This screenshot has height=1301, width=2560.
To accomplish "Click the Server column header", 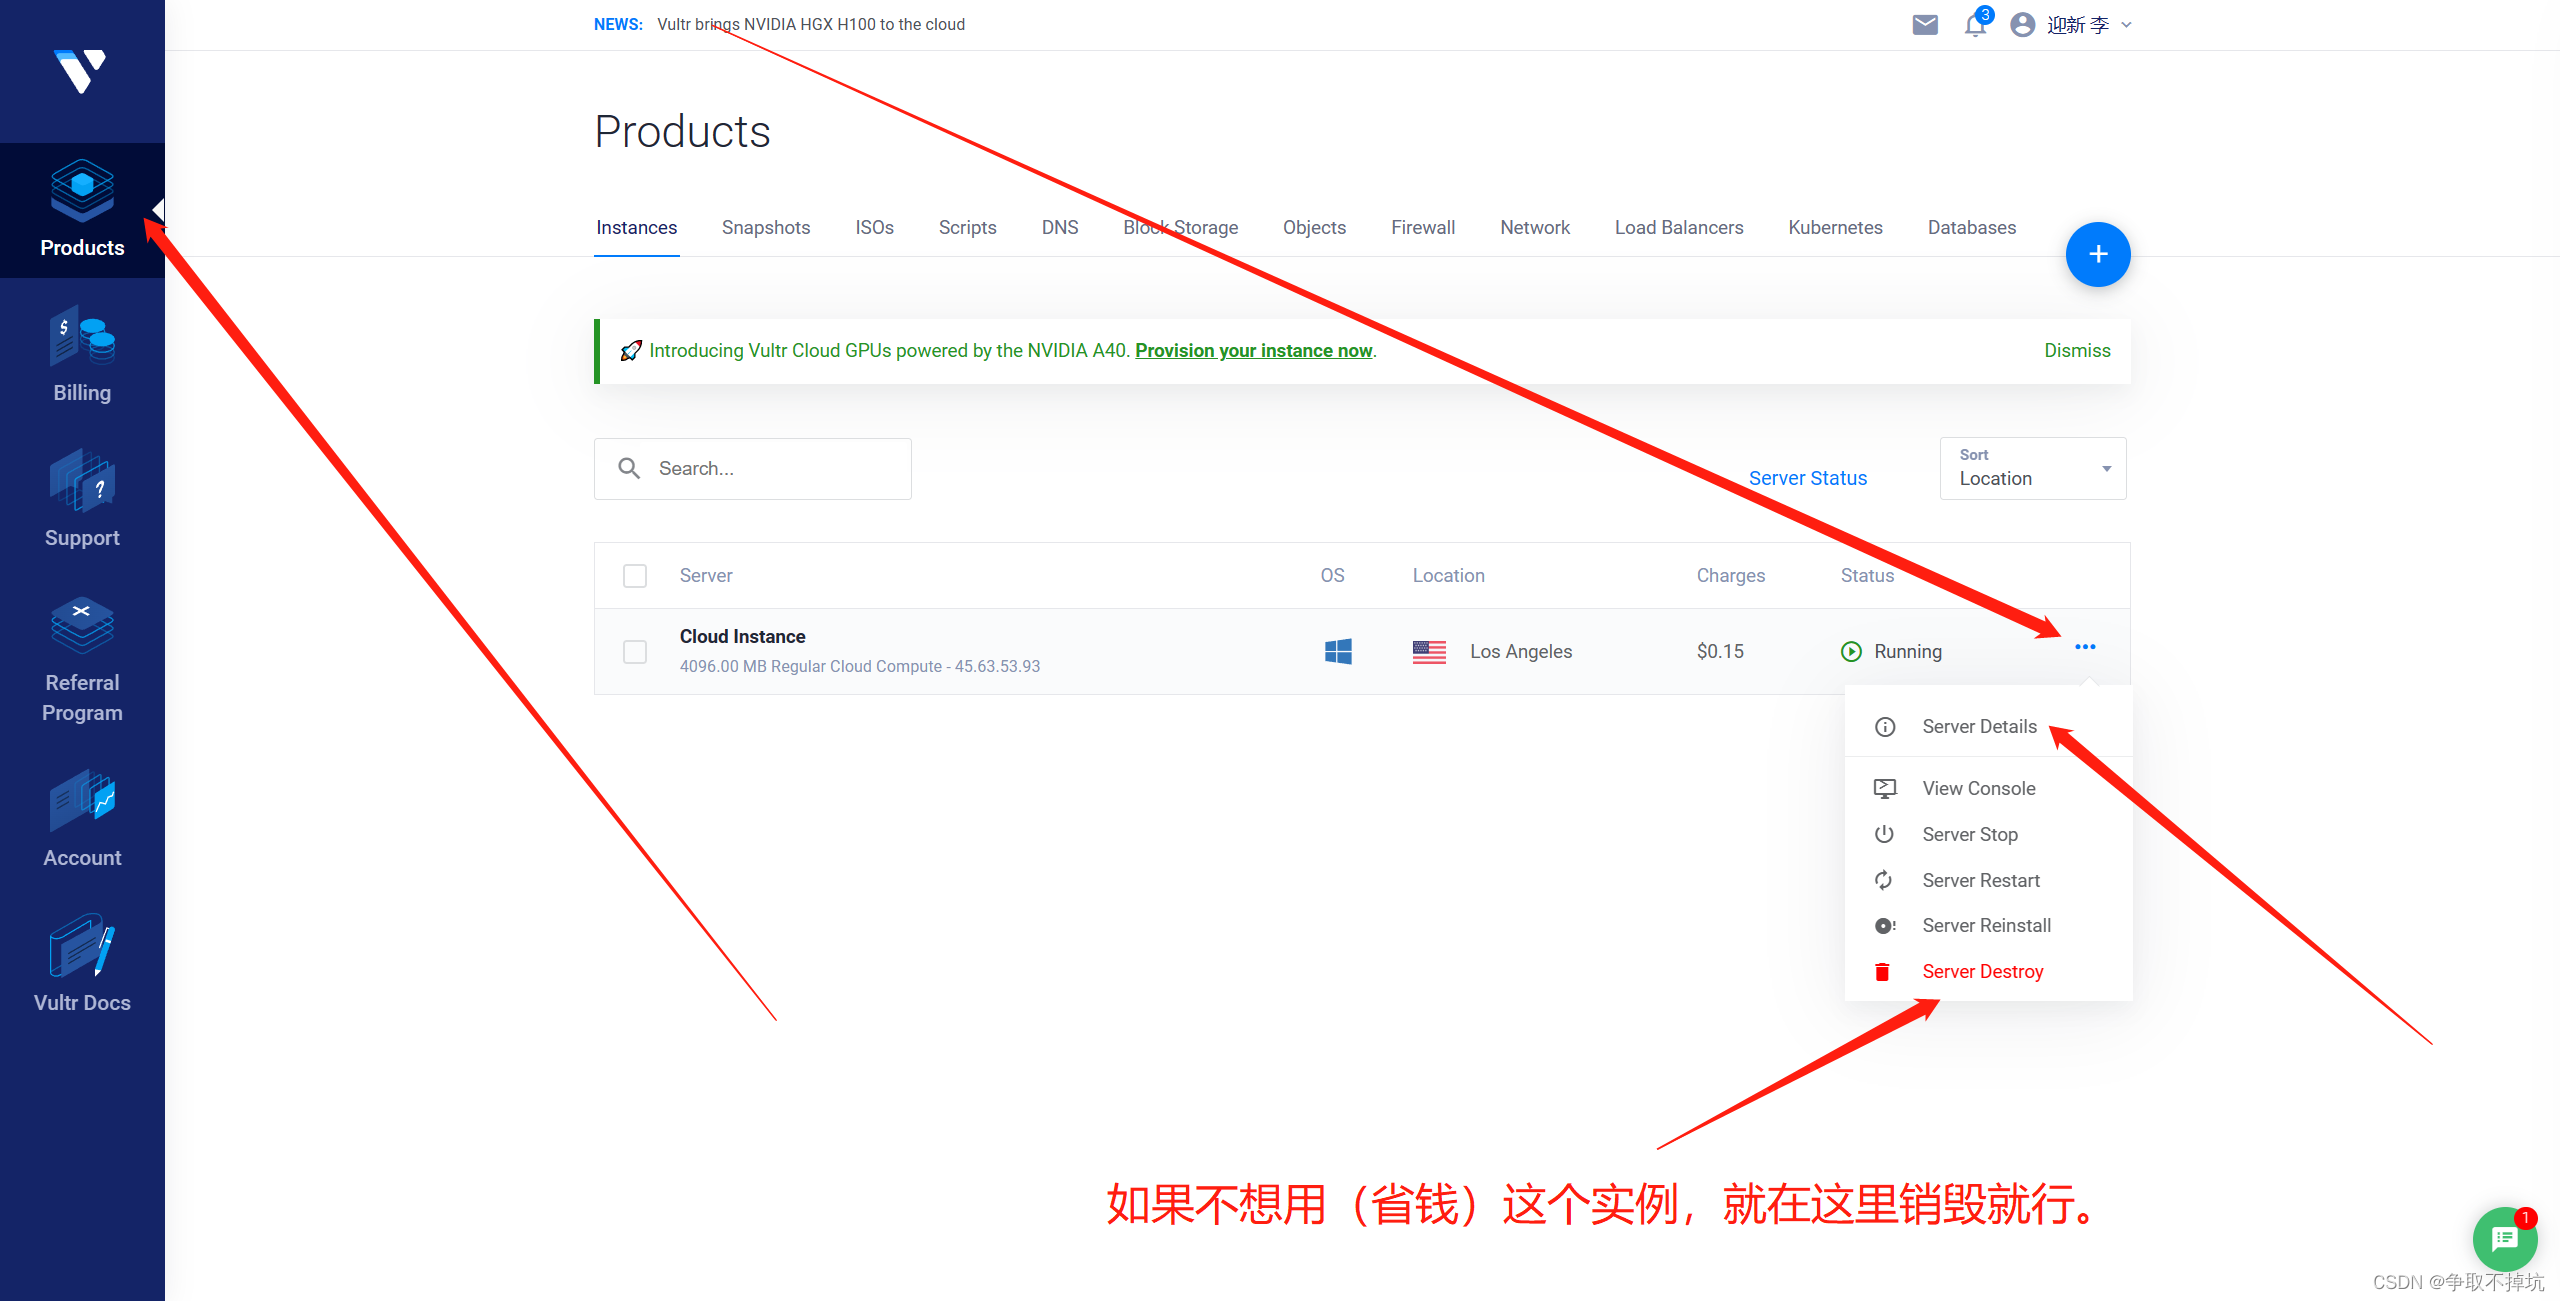I will coord(706,576).
